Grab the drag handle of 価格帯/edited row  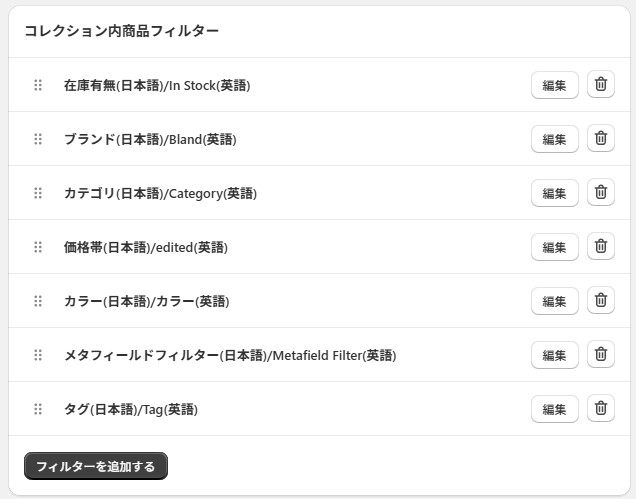(x=38, y=247)
